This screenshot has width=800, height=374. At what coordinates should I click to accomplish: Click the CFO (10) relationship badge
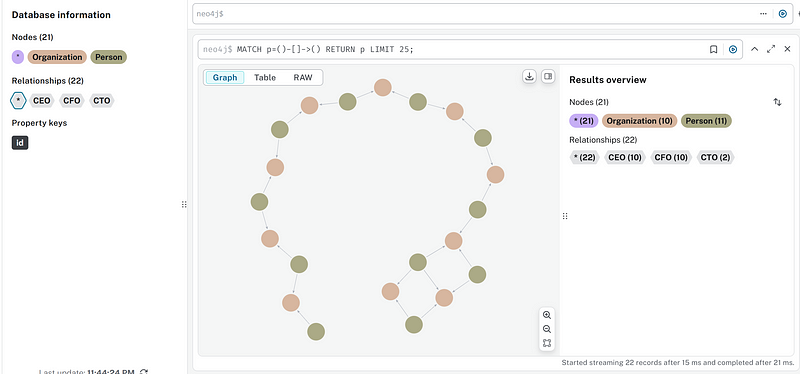(671, 158)
